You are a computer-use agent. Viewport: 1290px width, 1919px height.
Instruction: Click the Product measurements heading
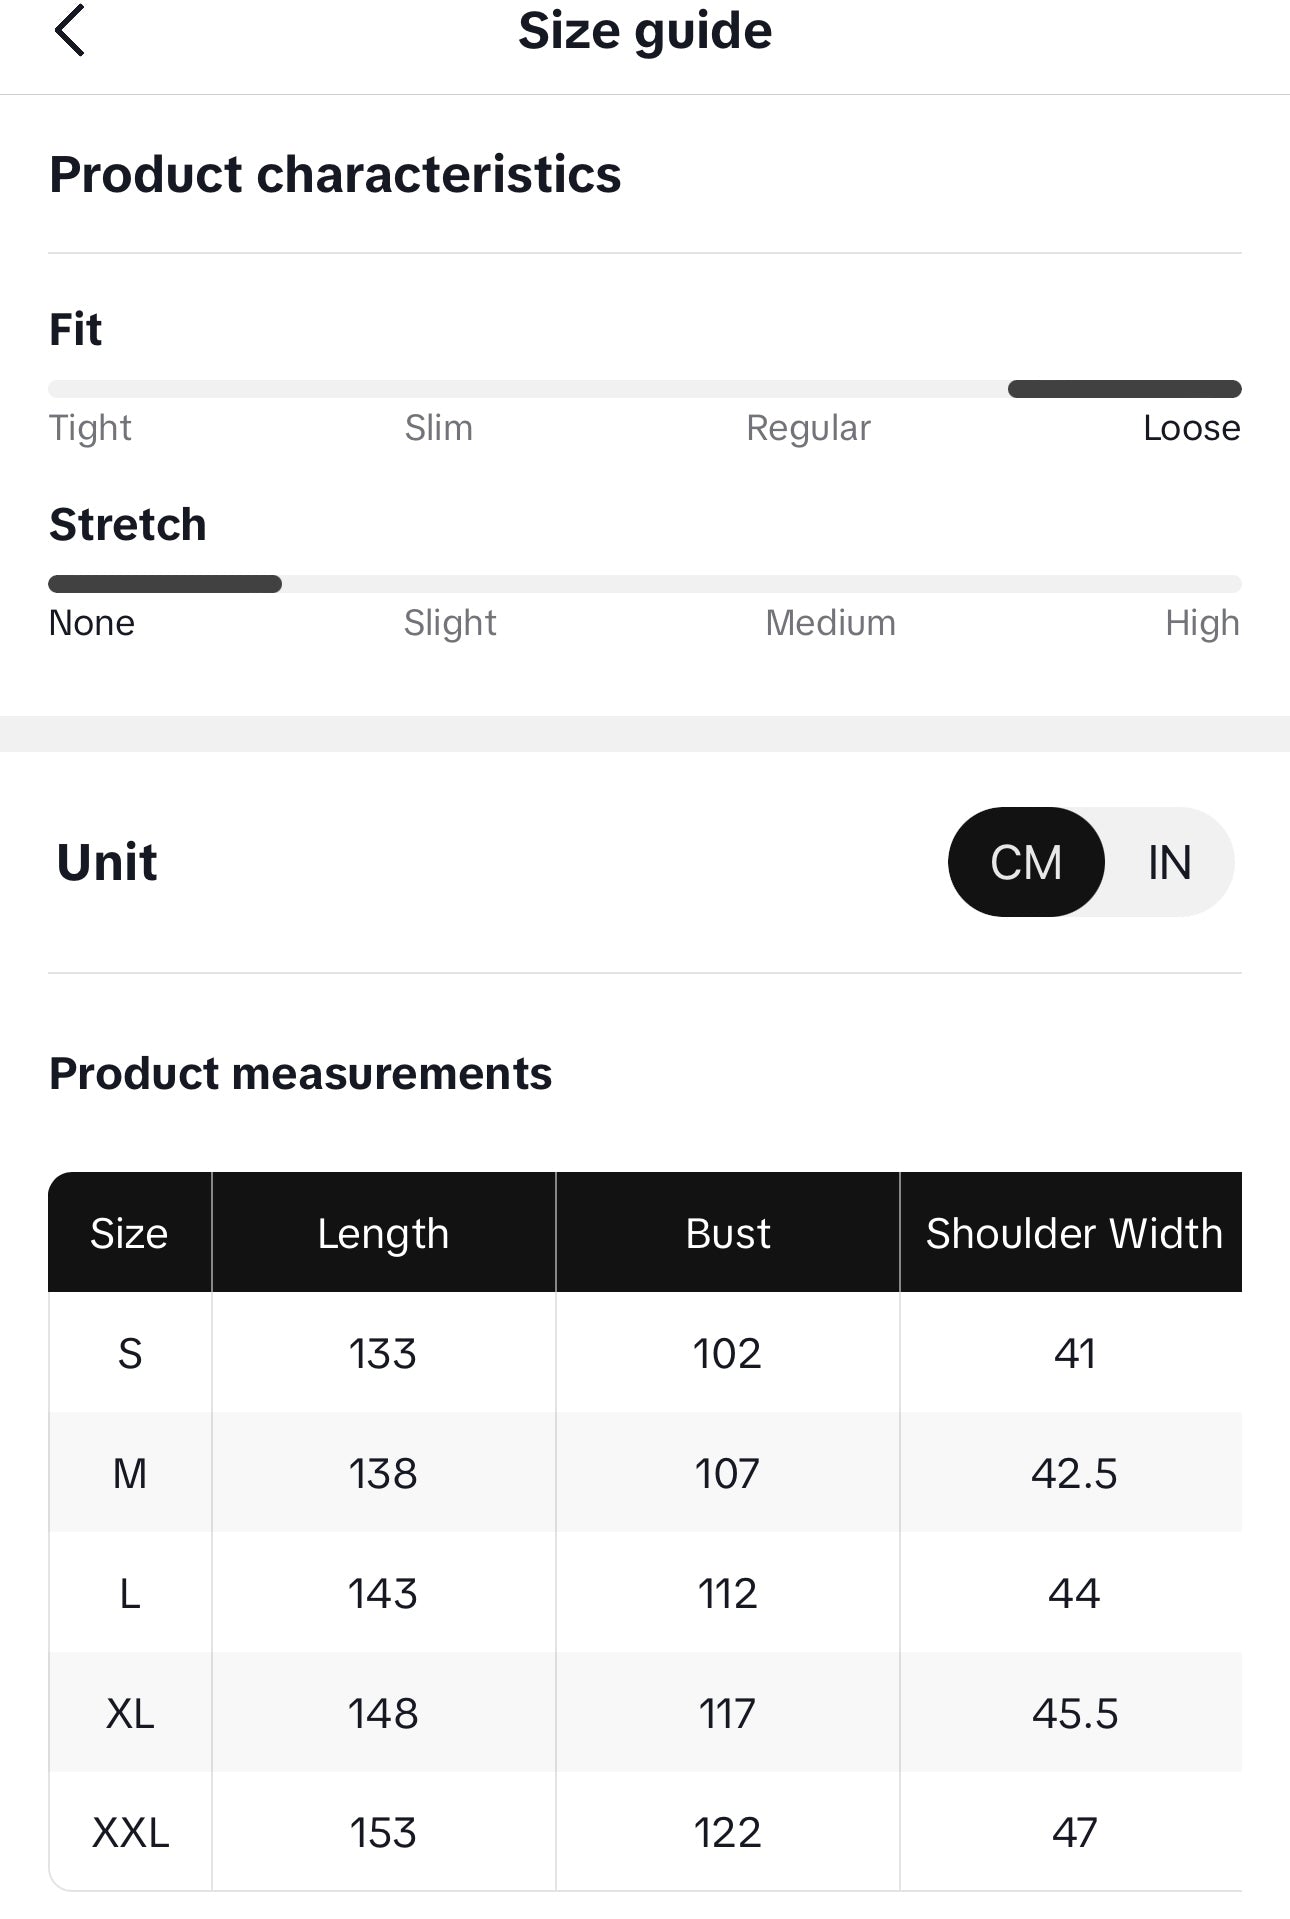(300, 1074)
